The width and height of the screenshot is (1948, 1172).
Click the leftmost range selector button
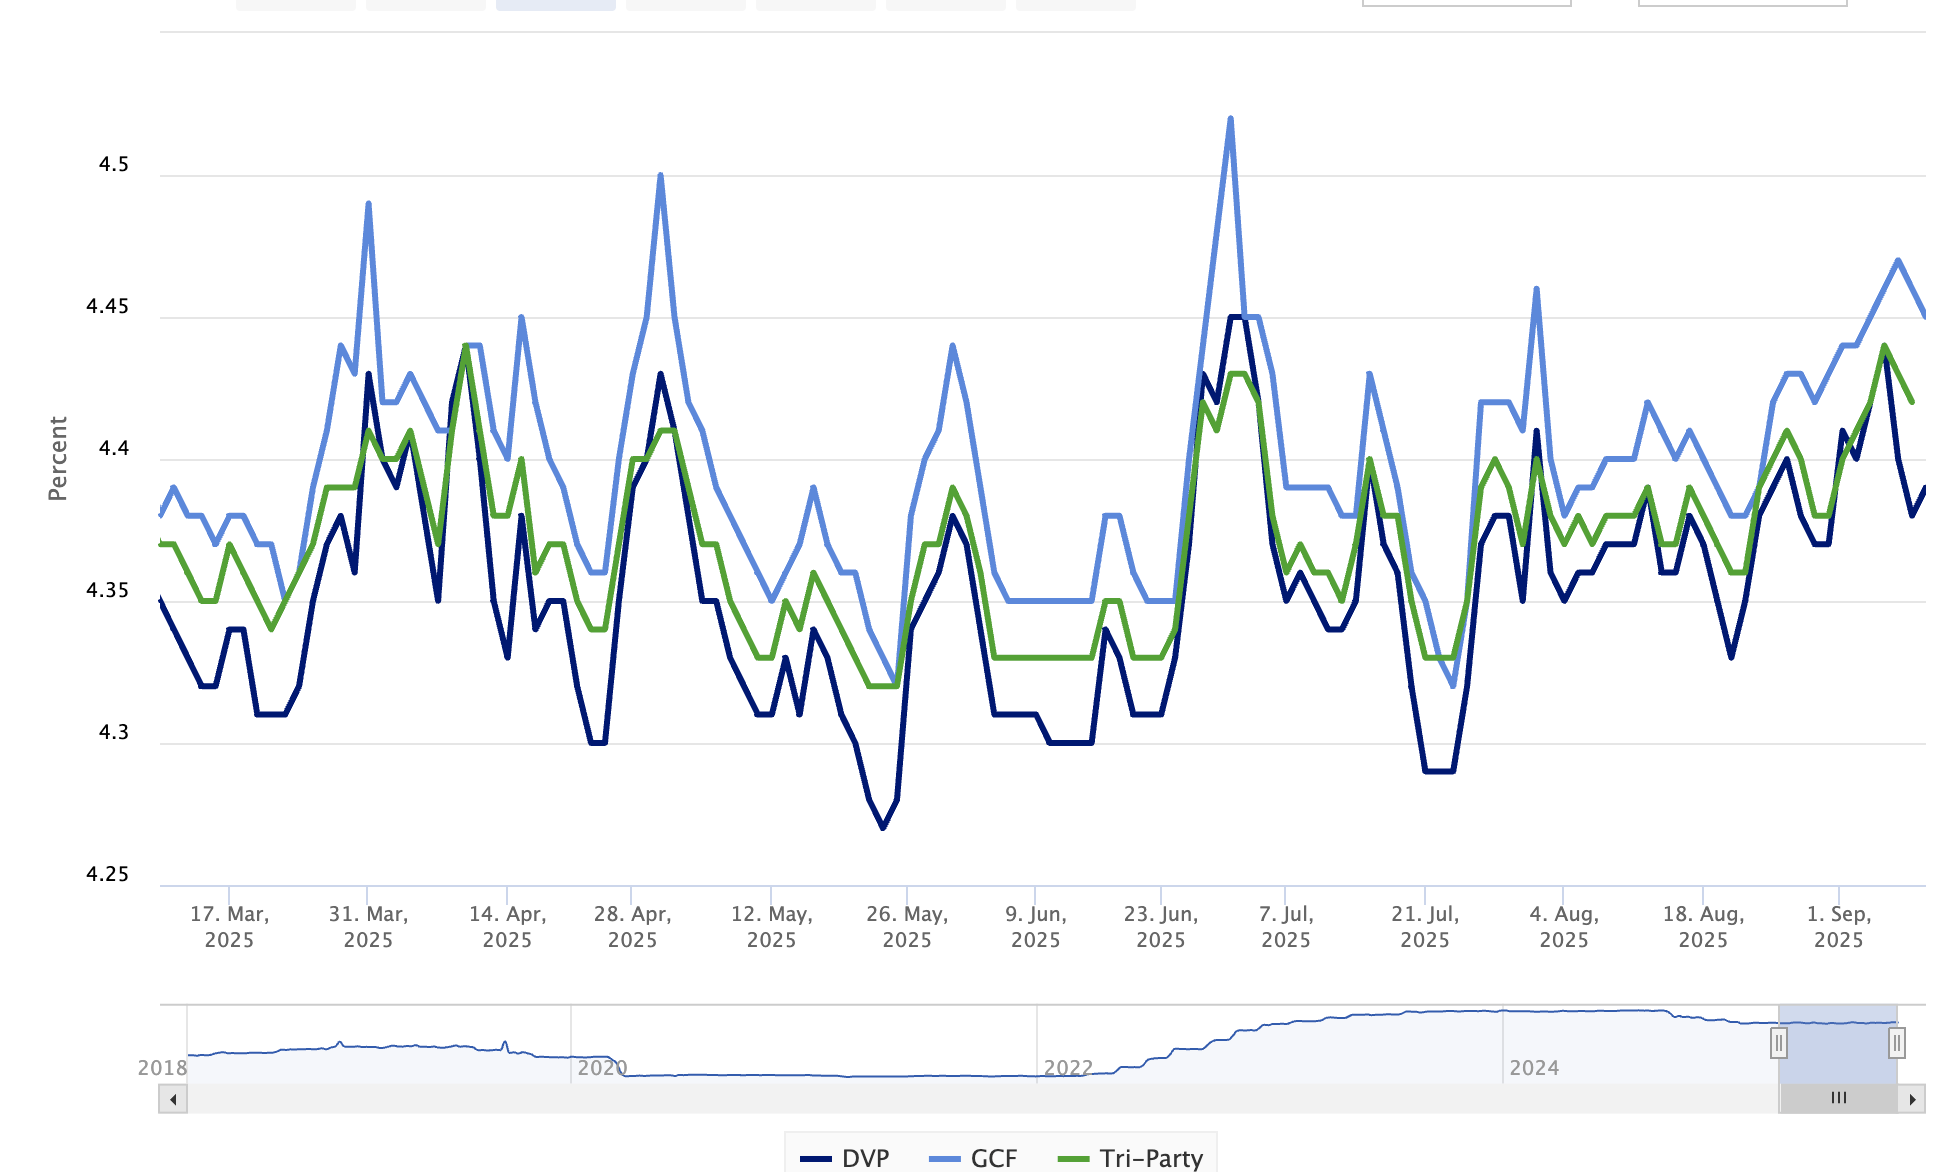[295, 4]
